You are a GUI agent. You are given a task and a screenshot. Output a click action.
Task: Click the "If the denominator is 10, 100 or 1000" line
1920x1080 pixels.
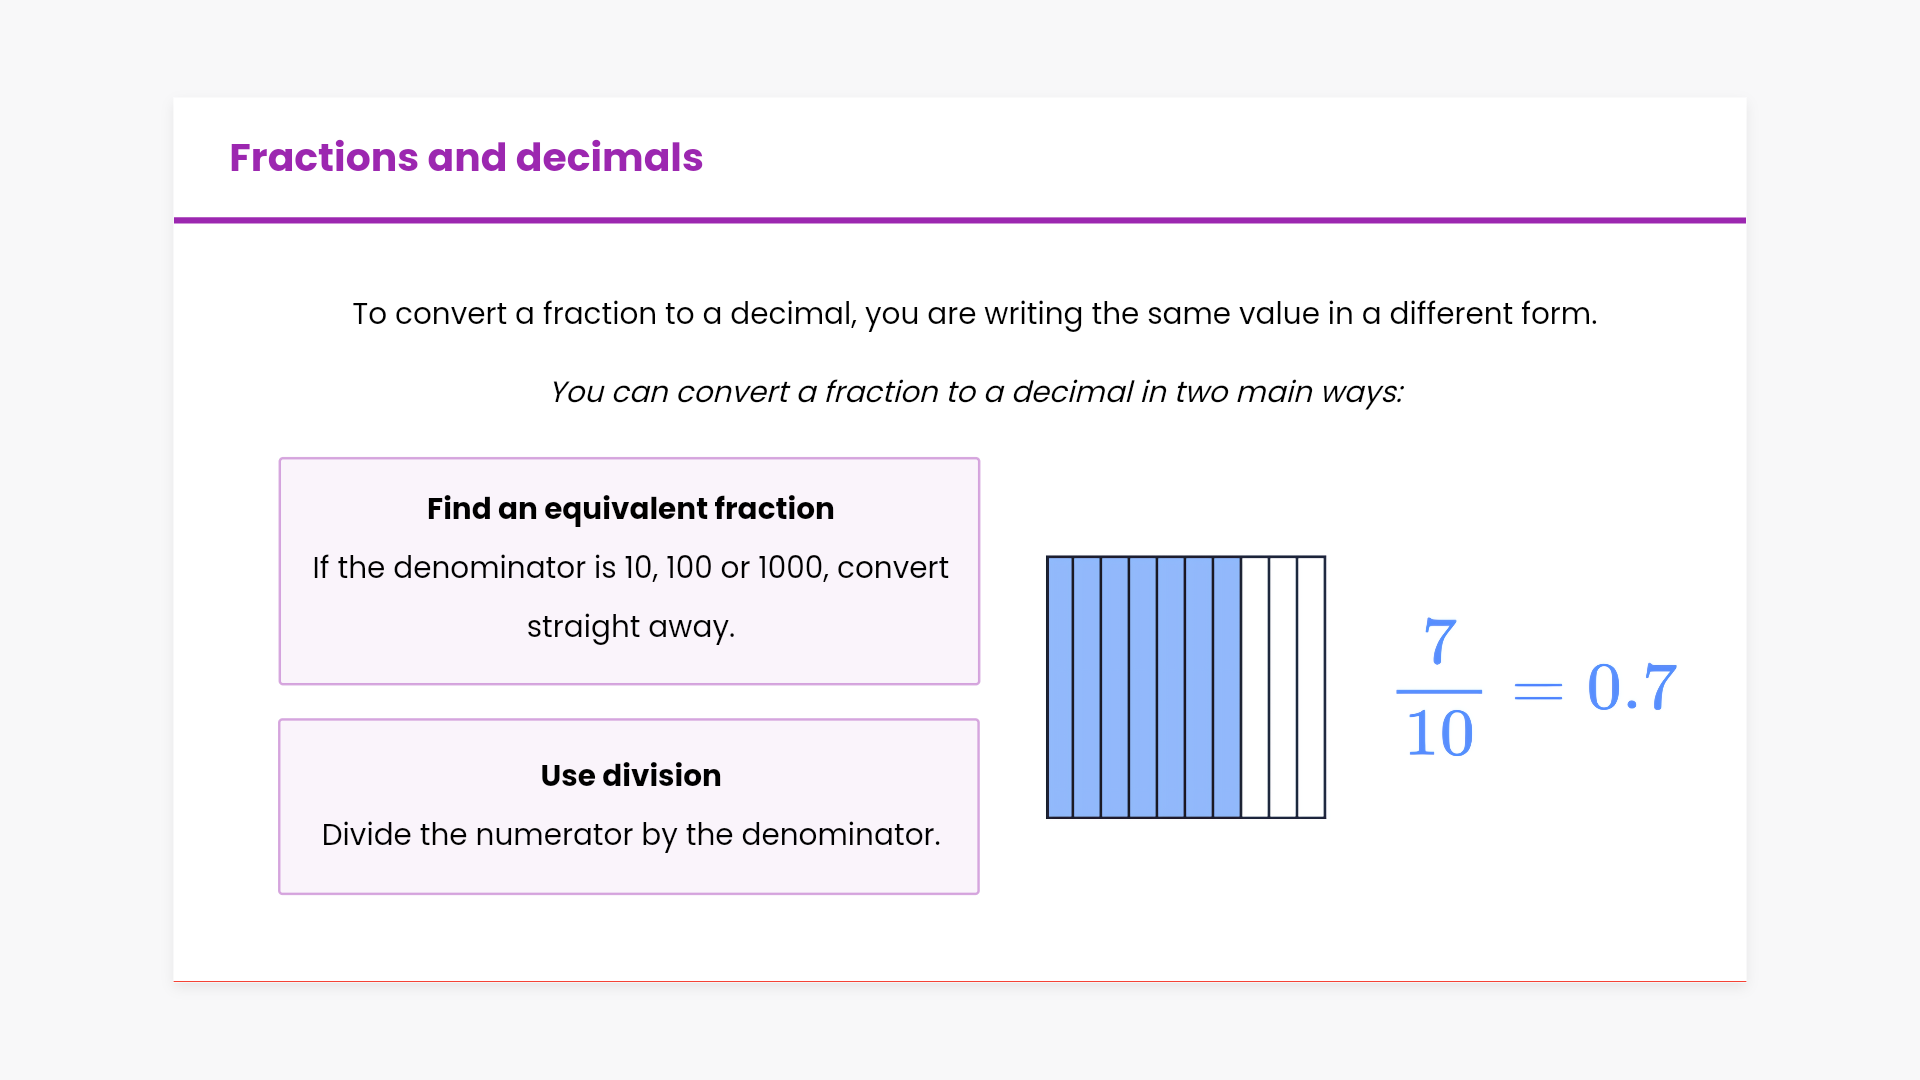(630, 568)
